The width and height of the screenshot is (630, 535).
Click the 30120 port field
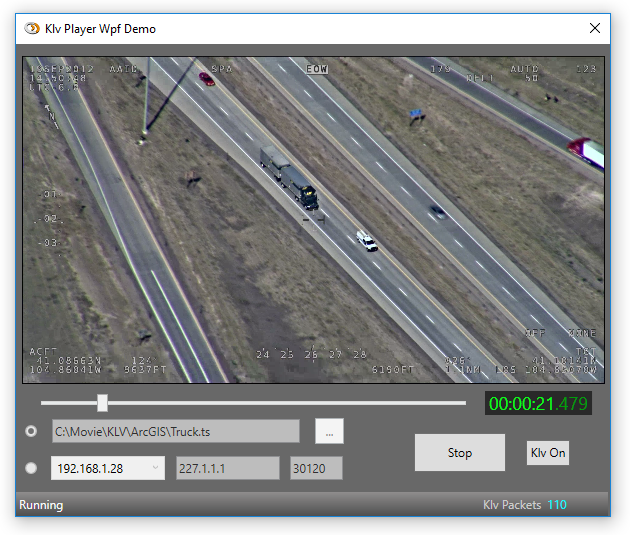click(315, 468)
